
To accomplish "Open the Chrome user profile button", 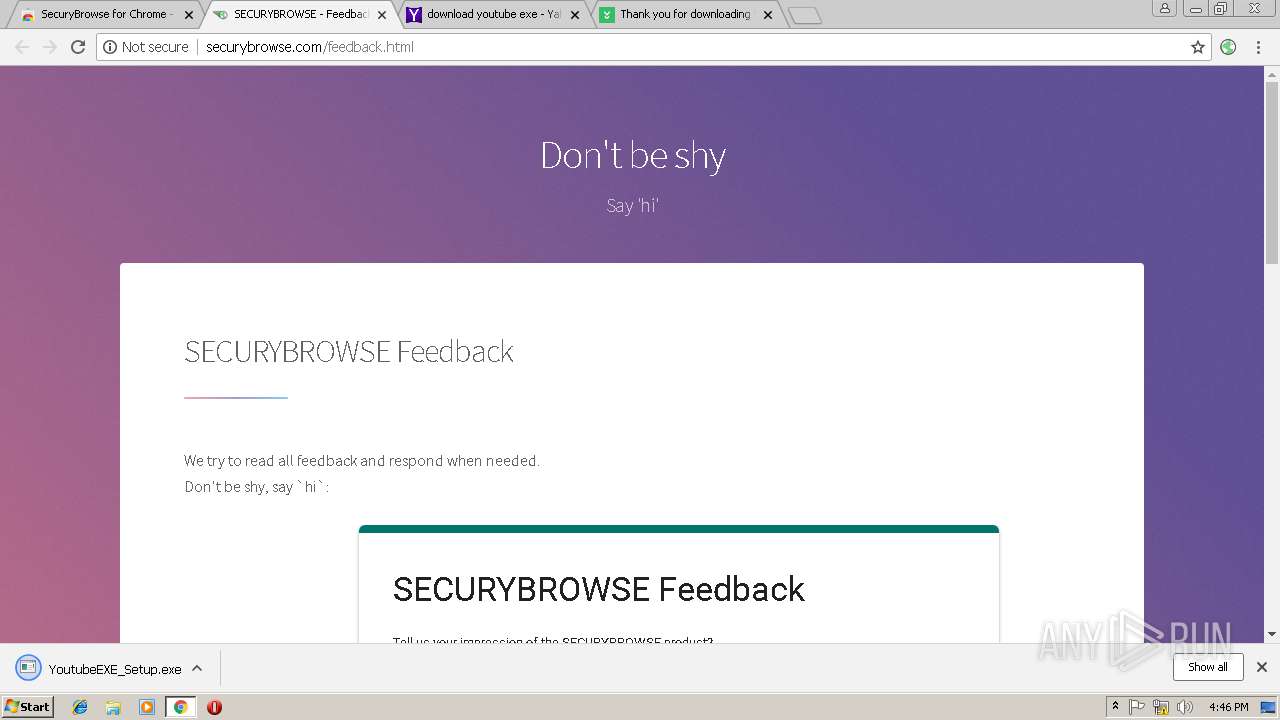I will point(1165,8).
